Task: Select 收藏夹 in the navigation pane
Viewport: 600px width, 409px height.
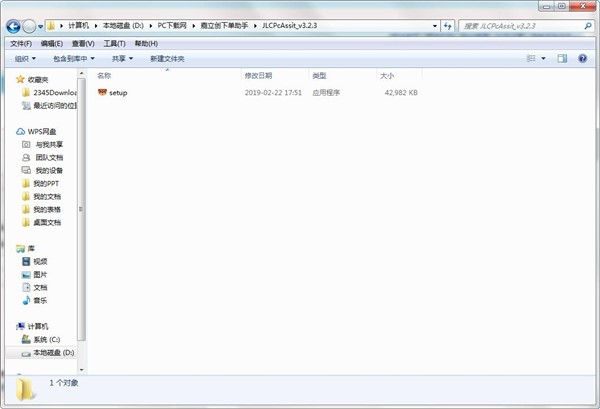Action: click(x=33, y=80)
